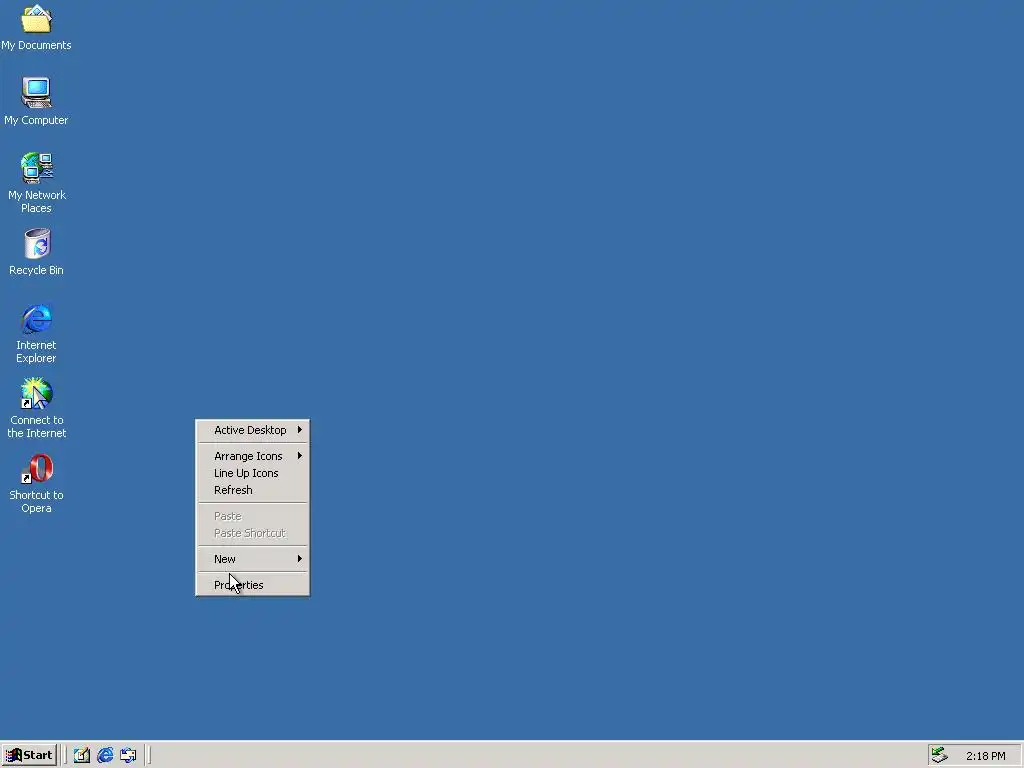Screen dimensions: 1024x768
Task: Open Properties from context menu
Action: (x=253, y=584)
